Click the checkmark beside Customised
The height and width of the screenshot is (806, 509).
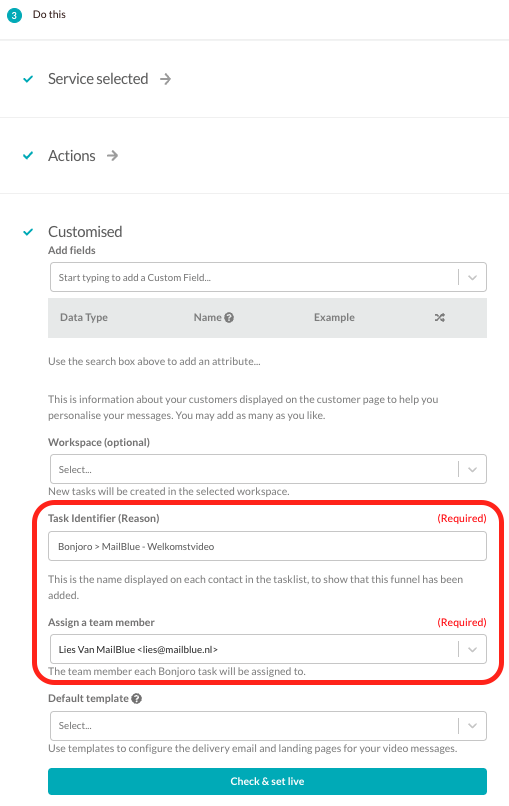pos(28,232)
